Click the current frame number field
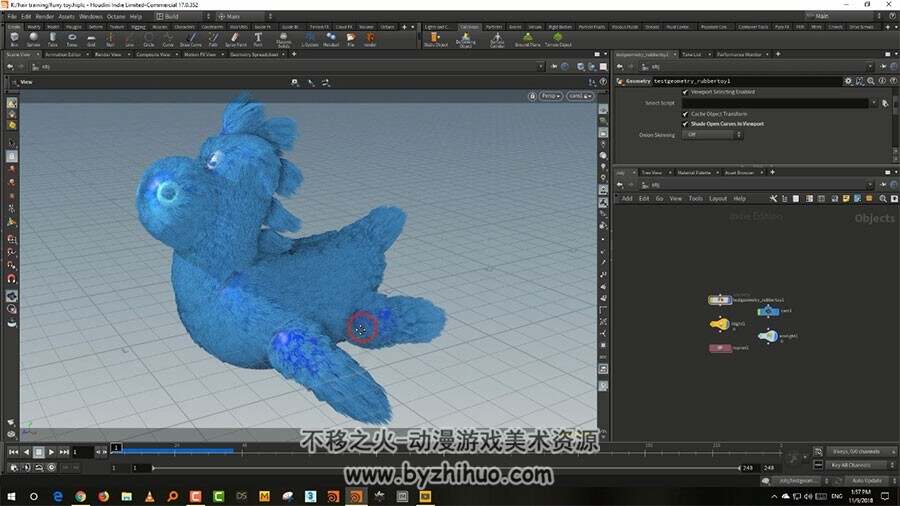The image size is (900, 506). pos(82,452)
